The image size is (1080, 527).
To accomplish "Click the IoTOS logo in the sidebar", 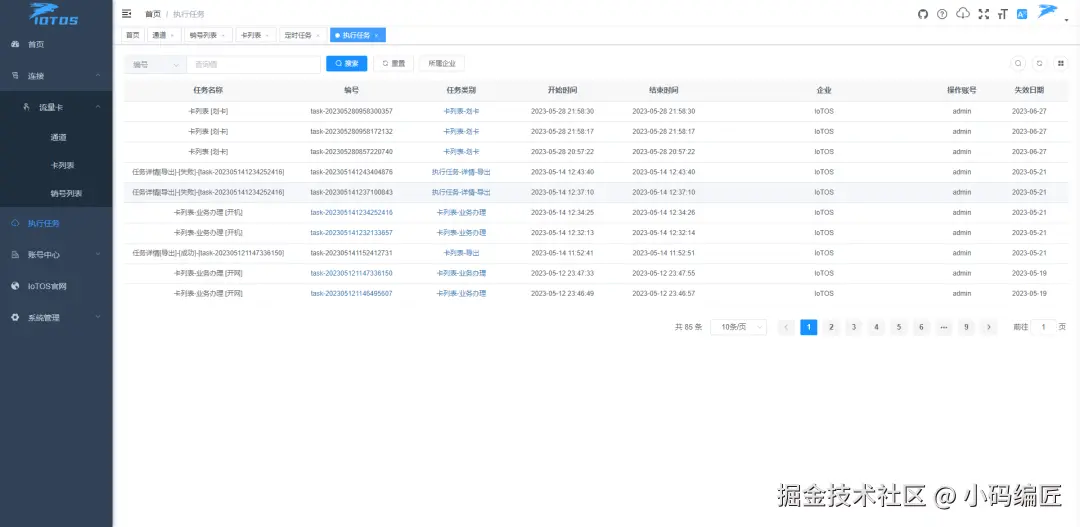I will tap(54, 14).
